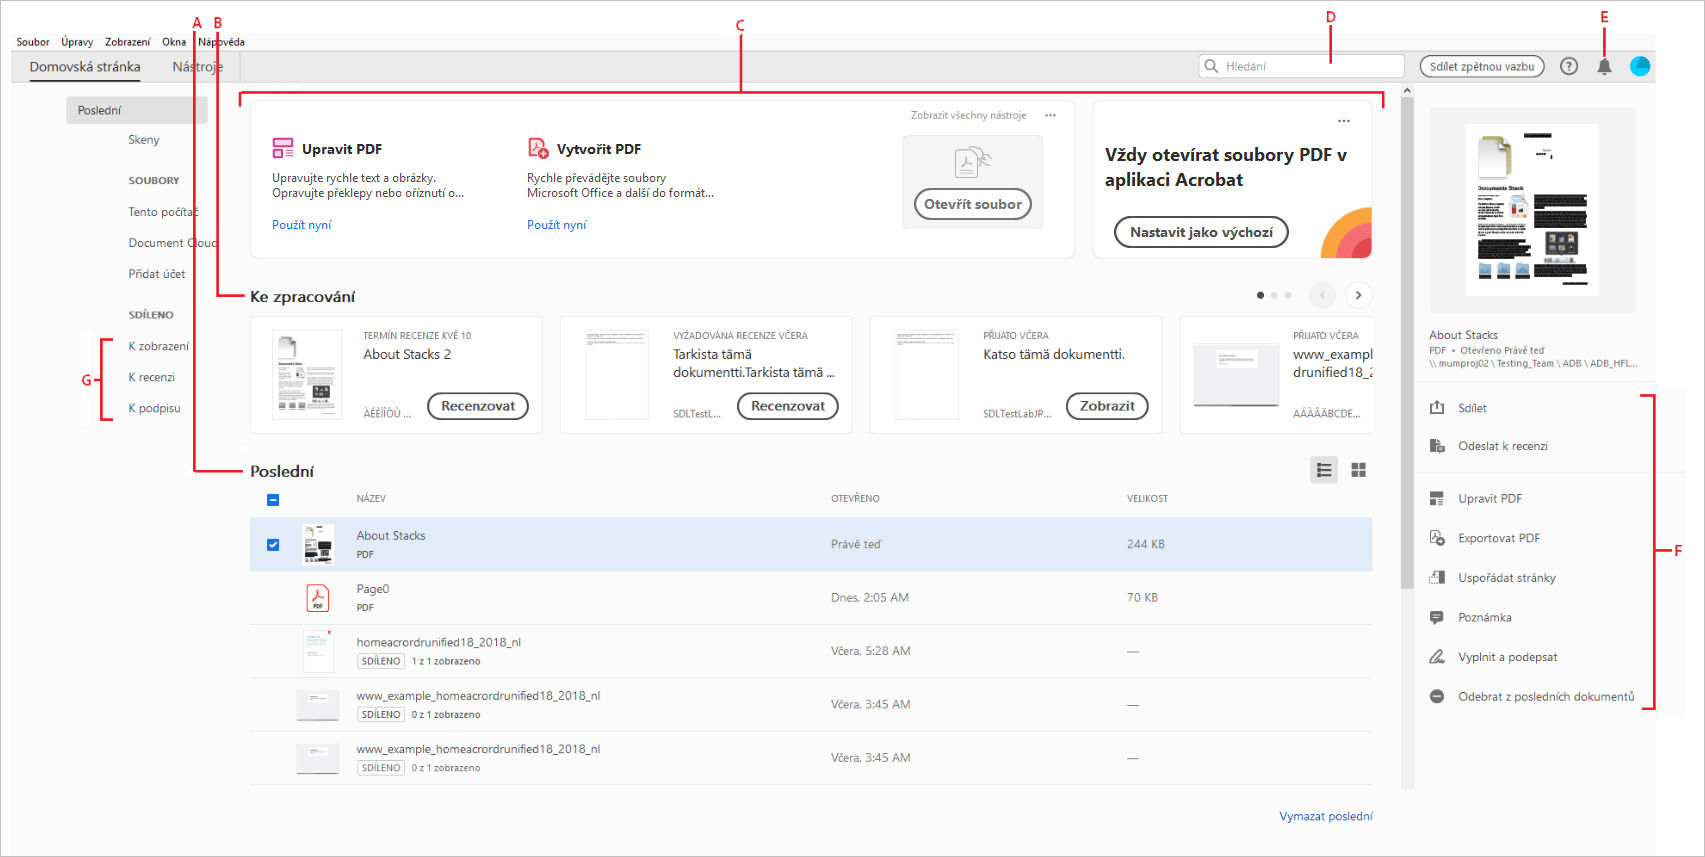The width and height of the screenshot is (1705, 857).
Task: Click the Upravit PDF tool icon in the tools card
Action: point(283,149)
